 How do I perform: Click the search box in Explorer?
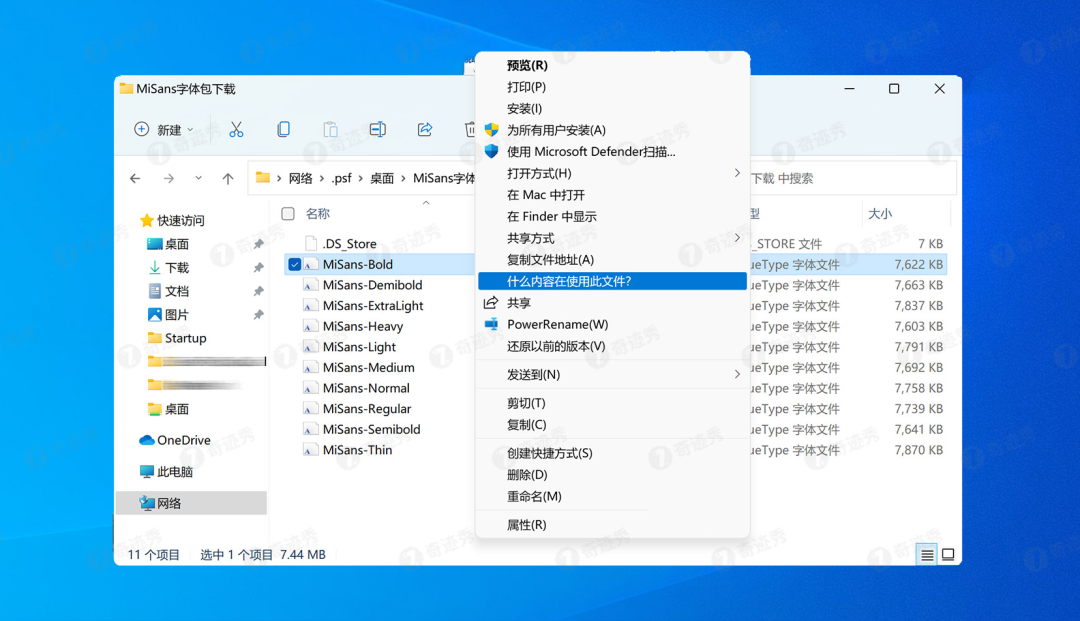click(853, 178)
